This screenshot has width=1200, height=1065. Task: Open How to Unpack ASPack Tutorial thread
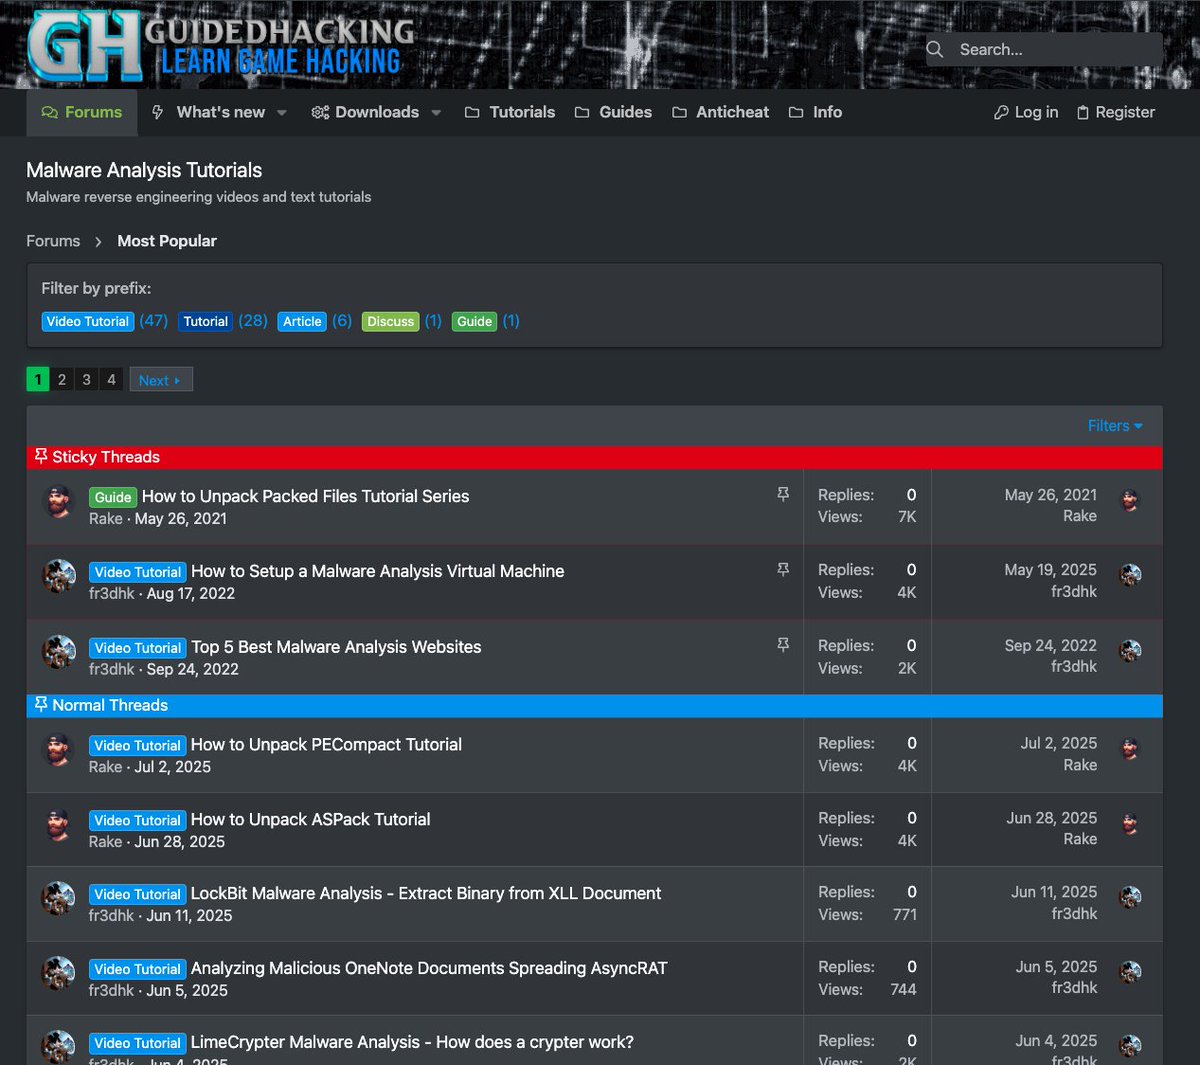coord(311,819)
